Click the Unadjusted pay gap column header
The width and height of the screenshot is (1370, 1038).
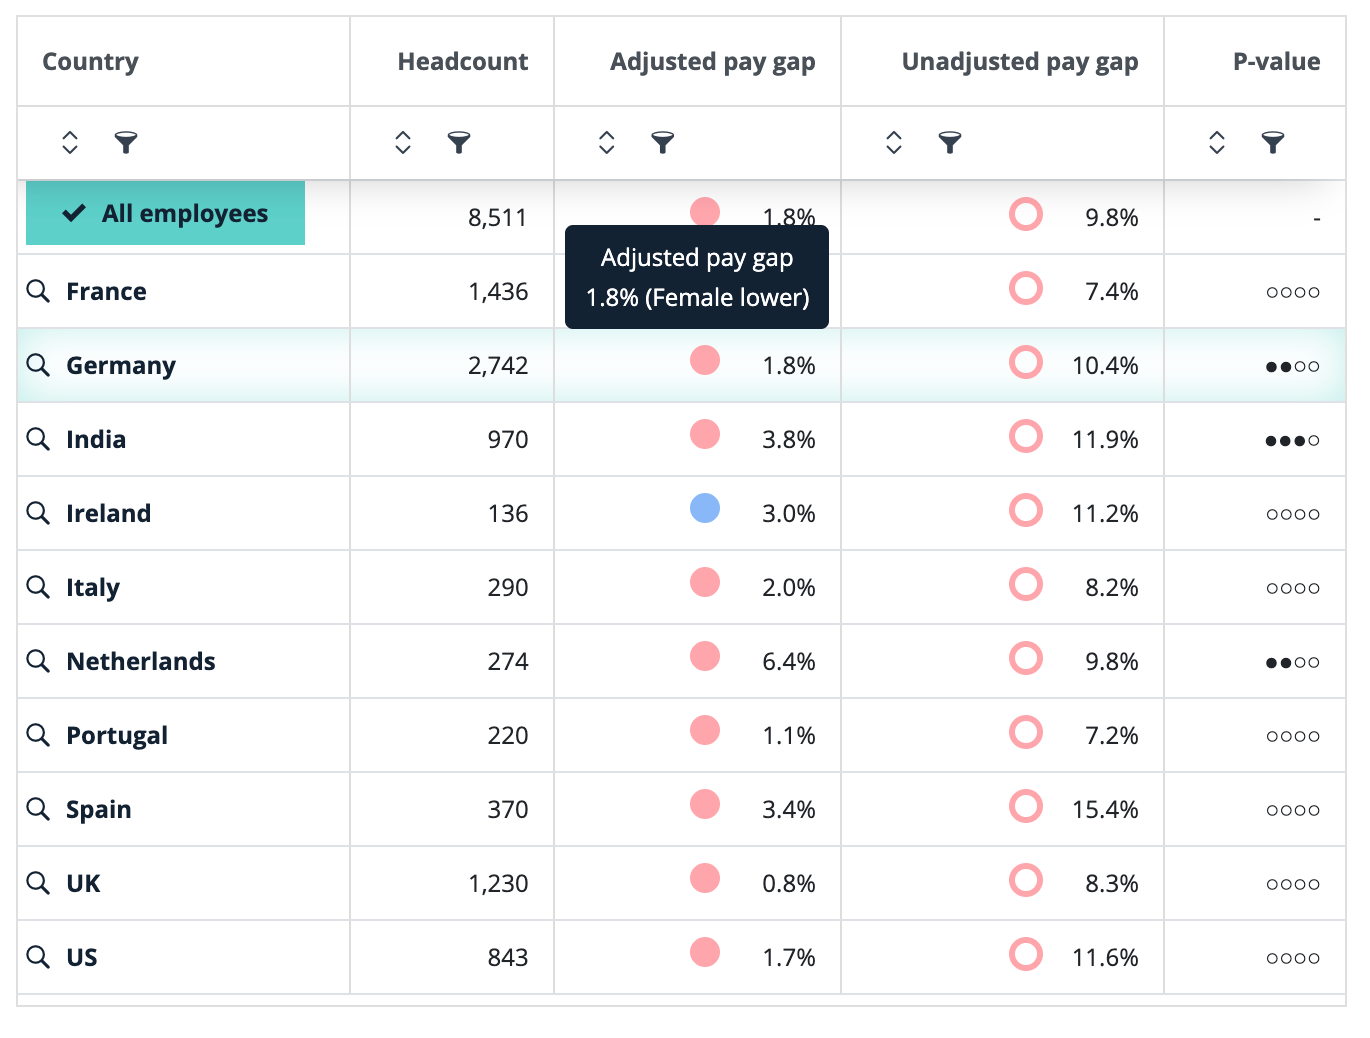1019,62
